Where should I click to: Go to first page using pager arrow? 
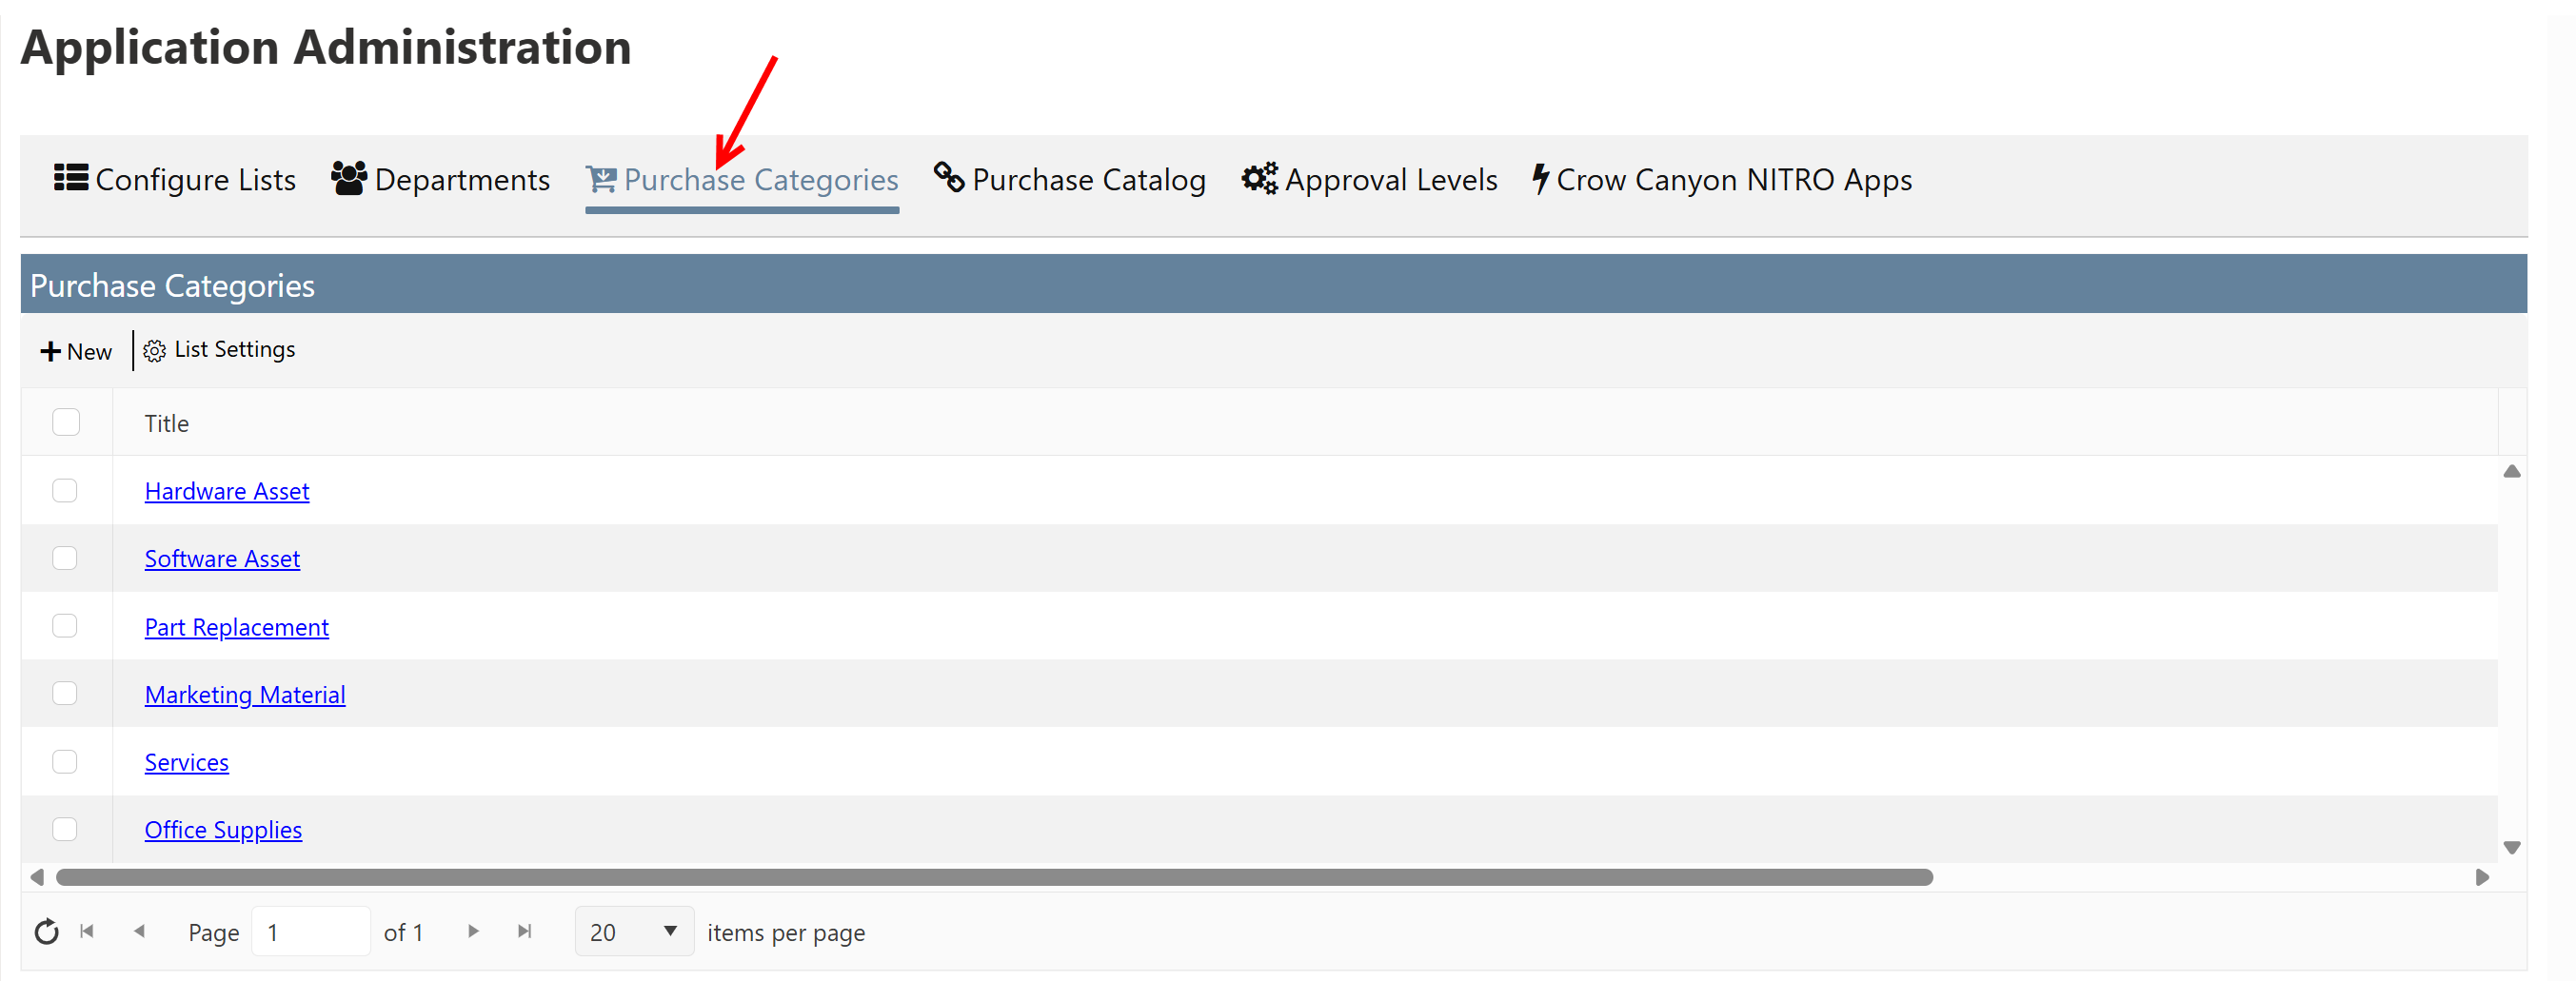pos(87,932)
